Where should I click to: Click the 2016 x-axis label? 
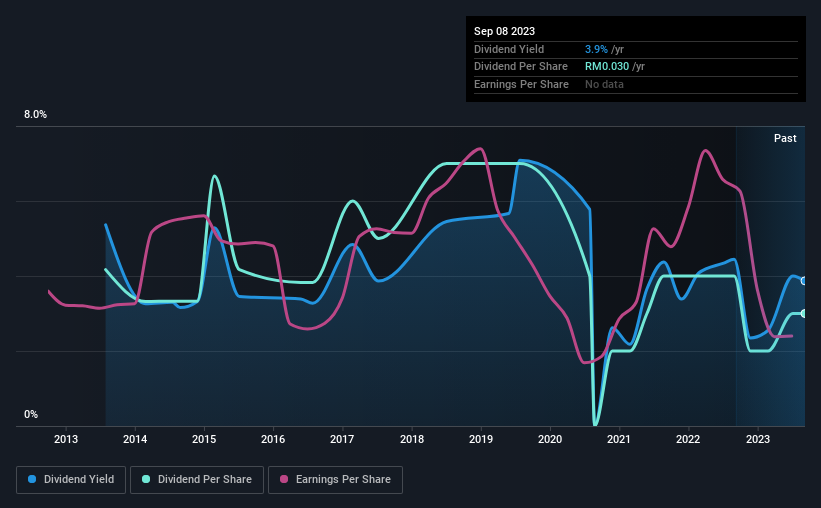pyautogui.click(x=273, y=439)
